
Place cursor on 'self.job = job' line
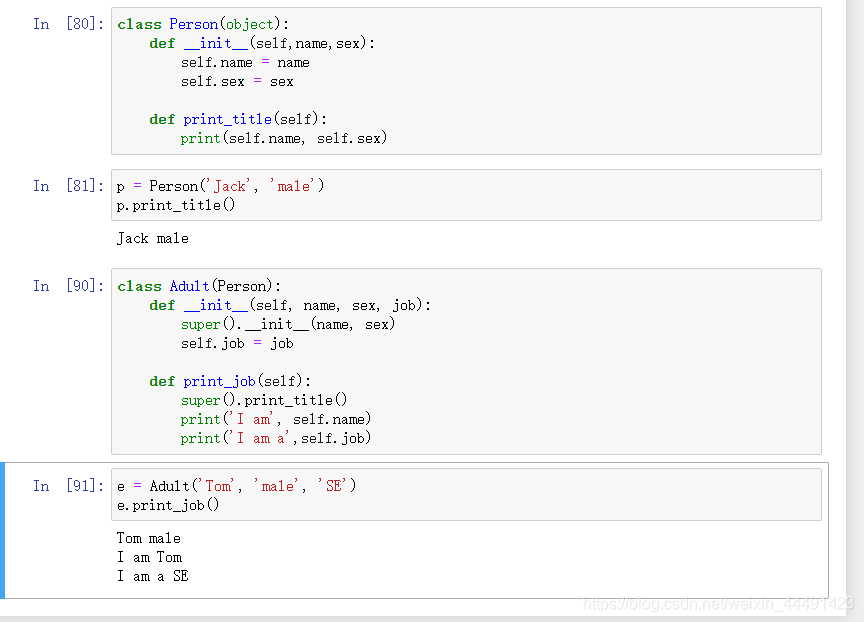point(237,343)
